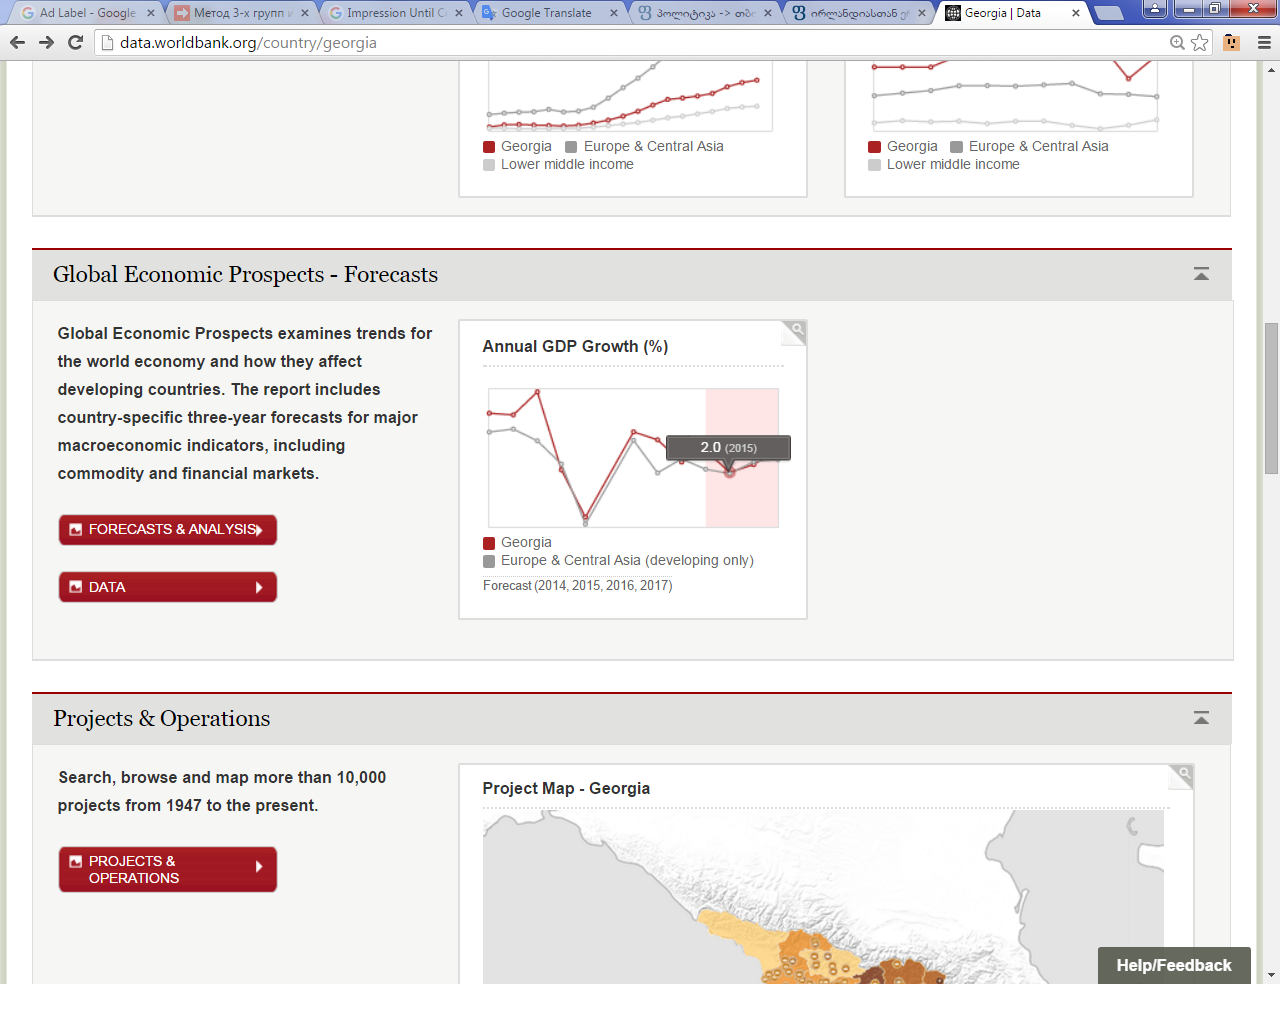
Task: Close the Georgia | Data tab
Action: (1076, 13)
